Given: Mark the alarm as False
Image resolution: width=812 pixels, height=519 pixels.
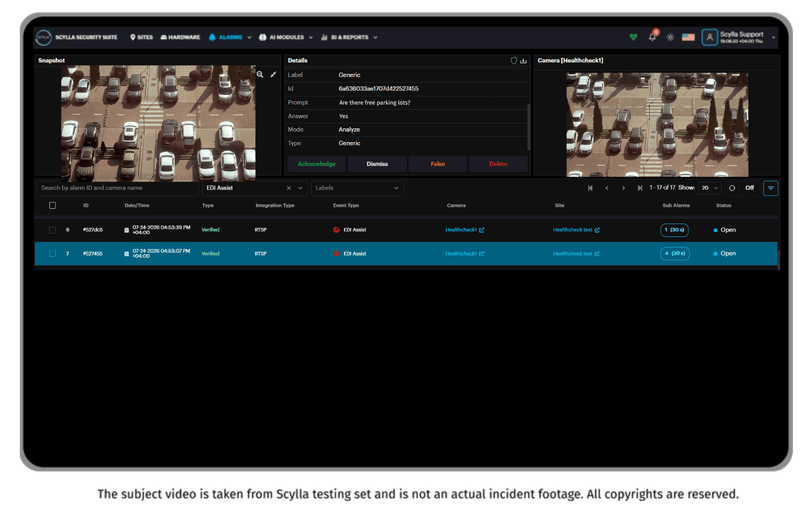Looking at the screenshot, I should (x=438, y=164).
